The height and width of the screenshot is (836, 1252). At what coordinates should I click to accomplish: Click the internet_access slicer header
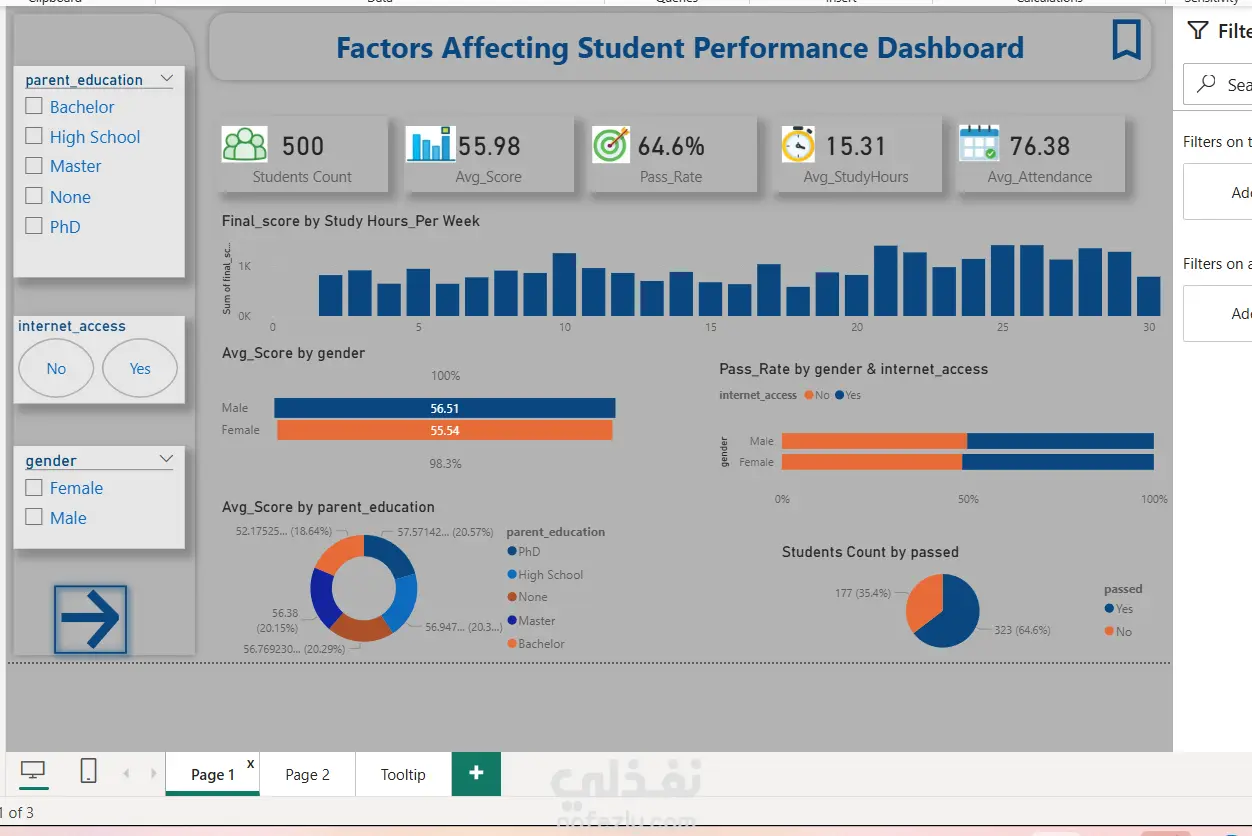[72, 326]
